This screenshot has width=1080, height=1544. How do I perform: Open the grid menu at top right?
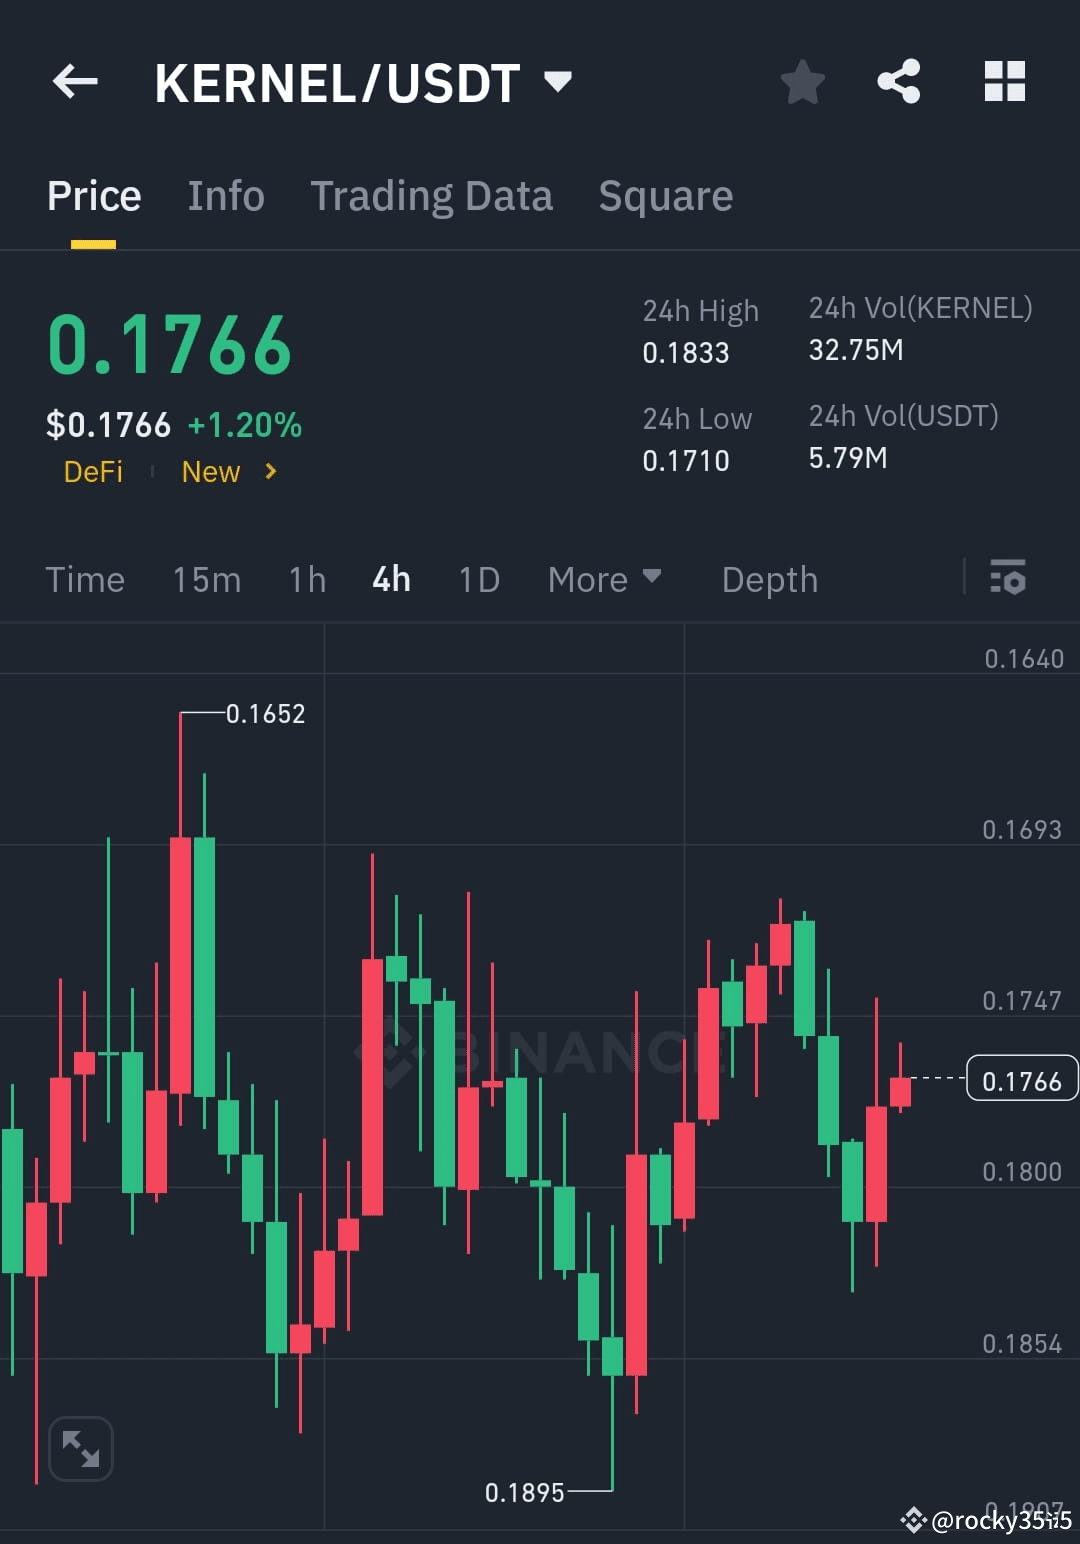(1004, 82)
